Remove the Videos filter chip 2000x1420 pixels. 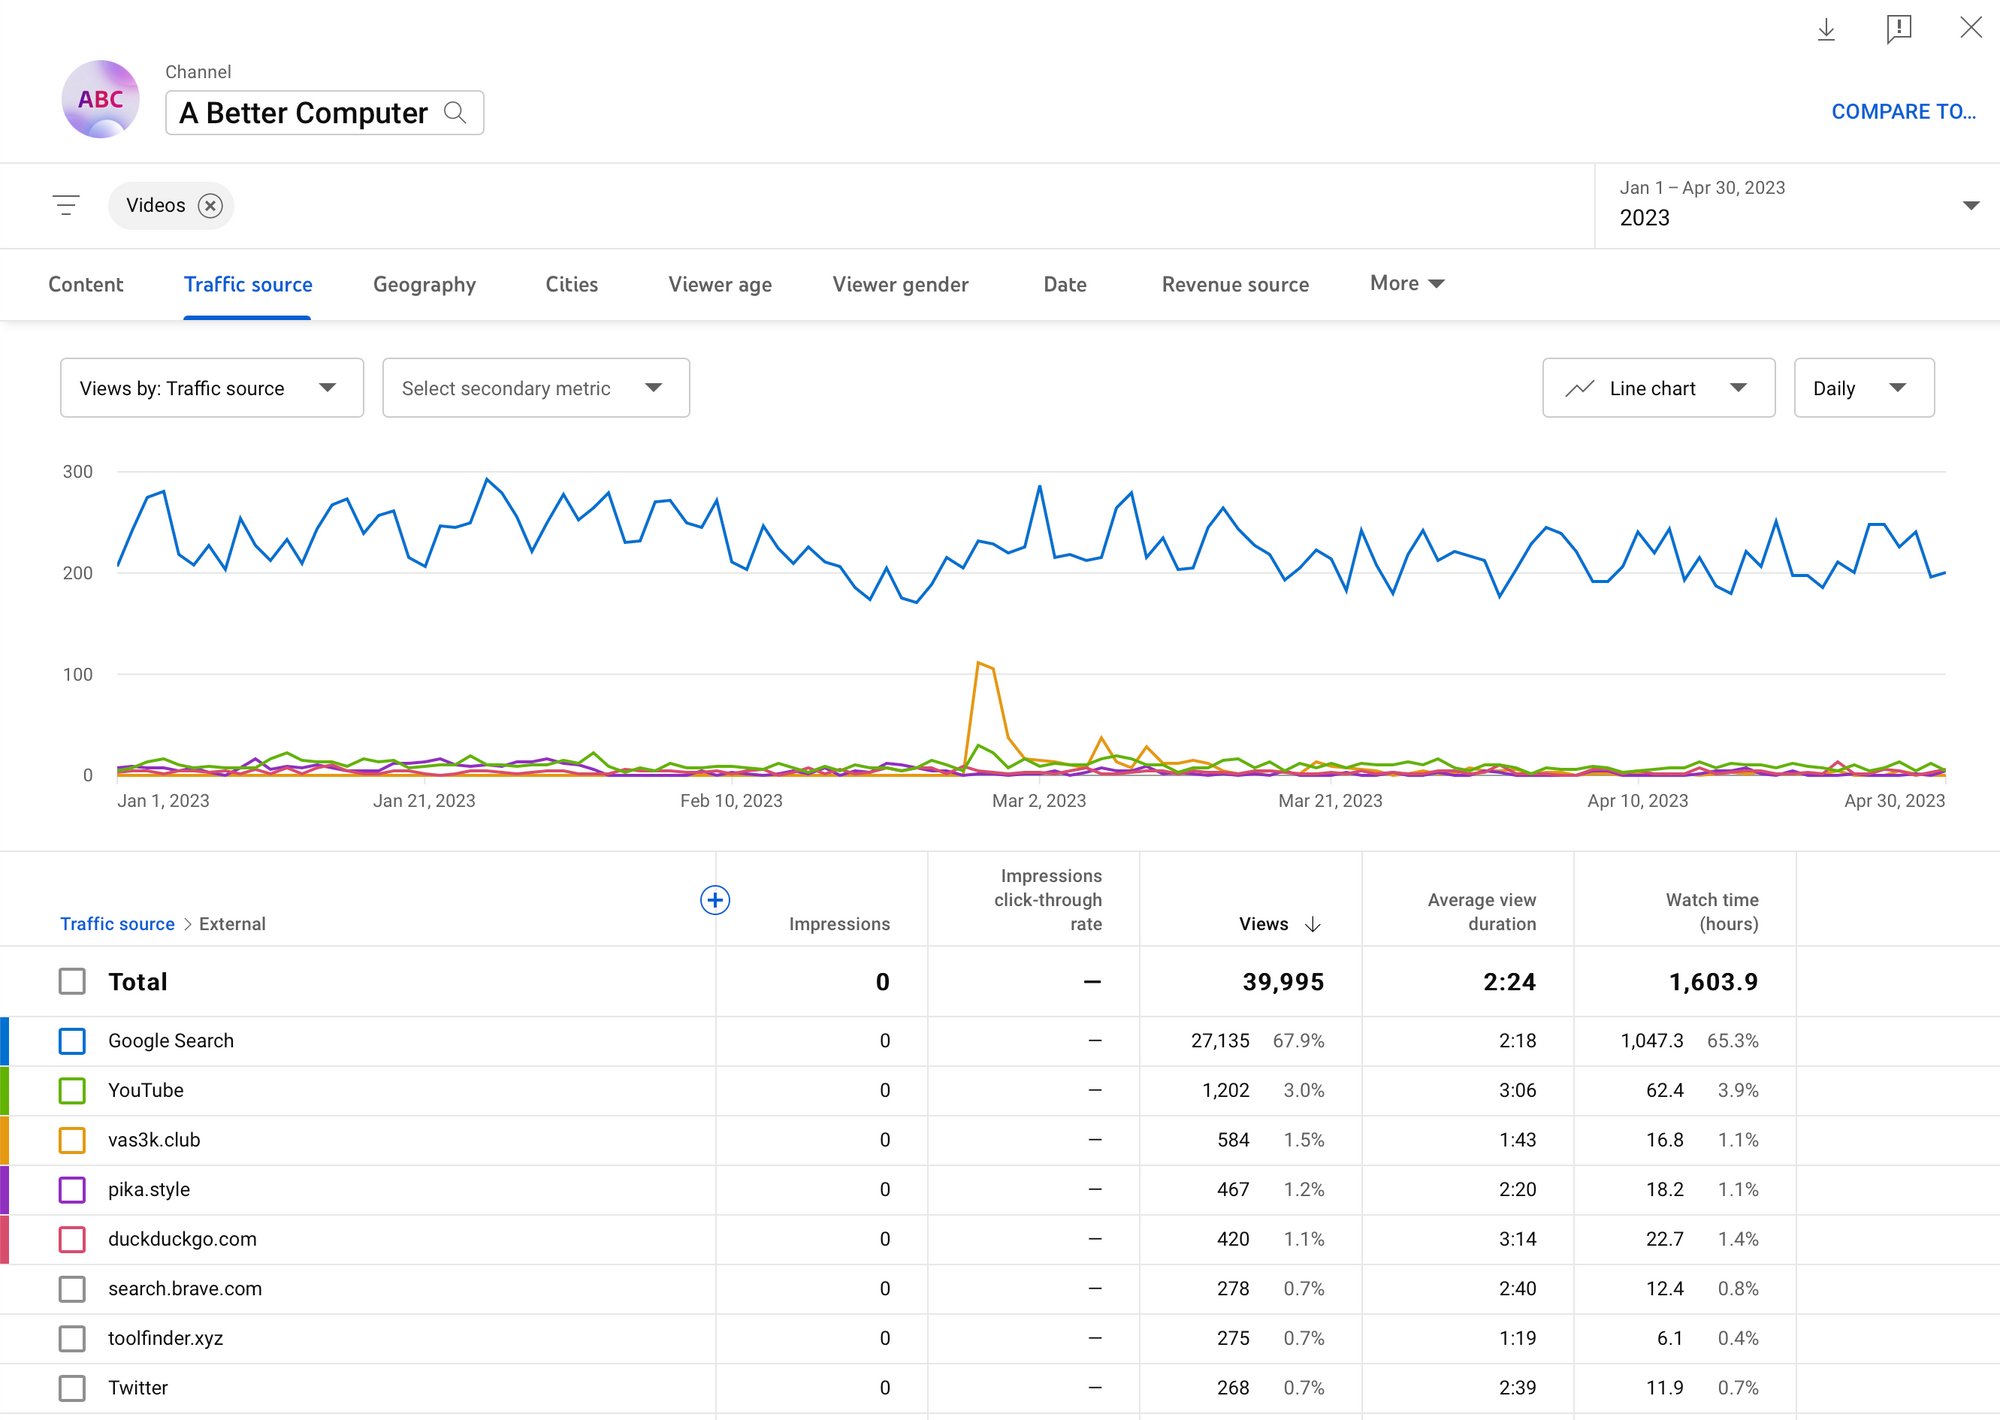(x=210, y=206)
